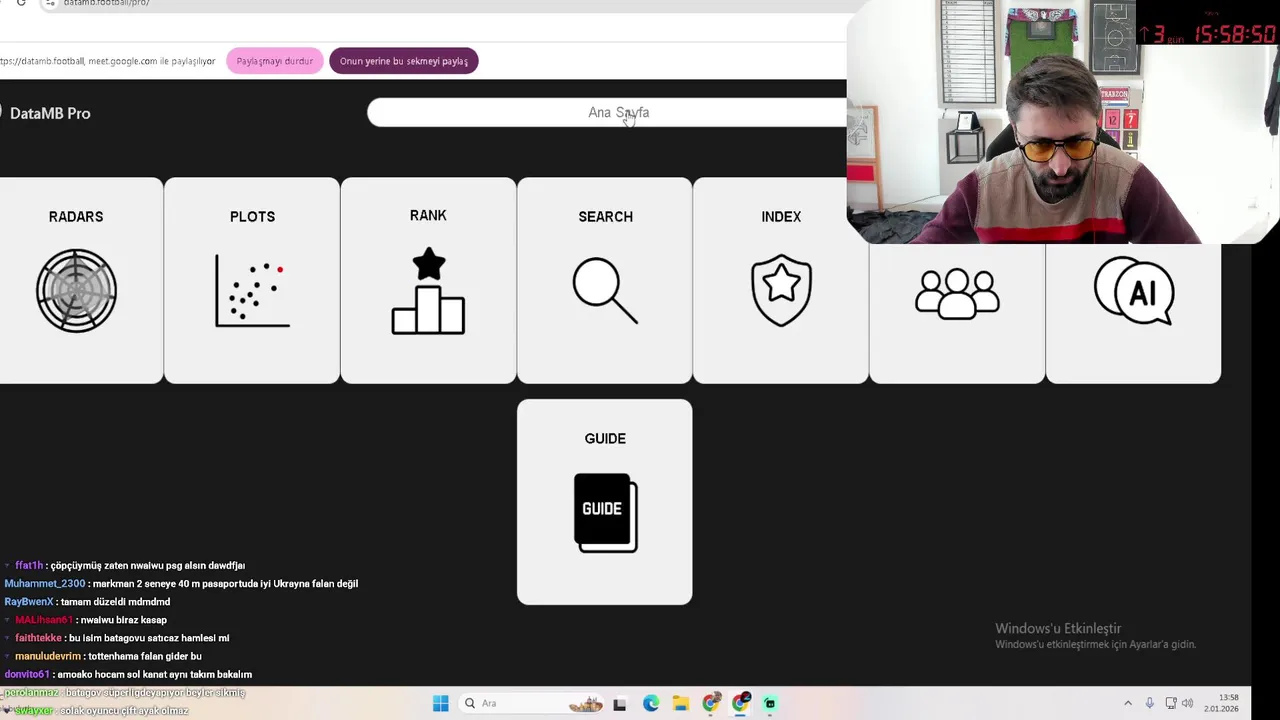Reload the page in the browser
Screen dimensions: 1280x720
coord(21,3)
